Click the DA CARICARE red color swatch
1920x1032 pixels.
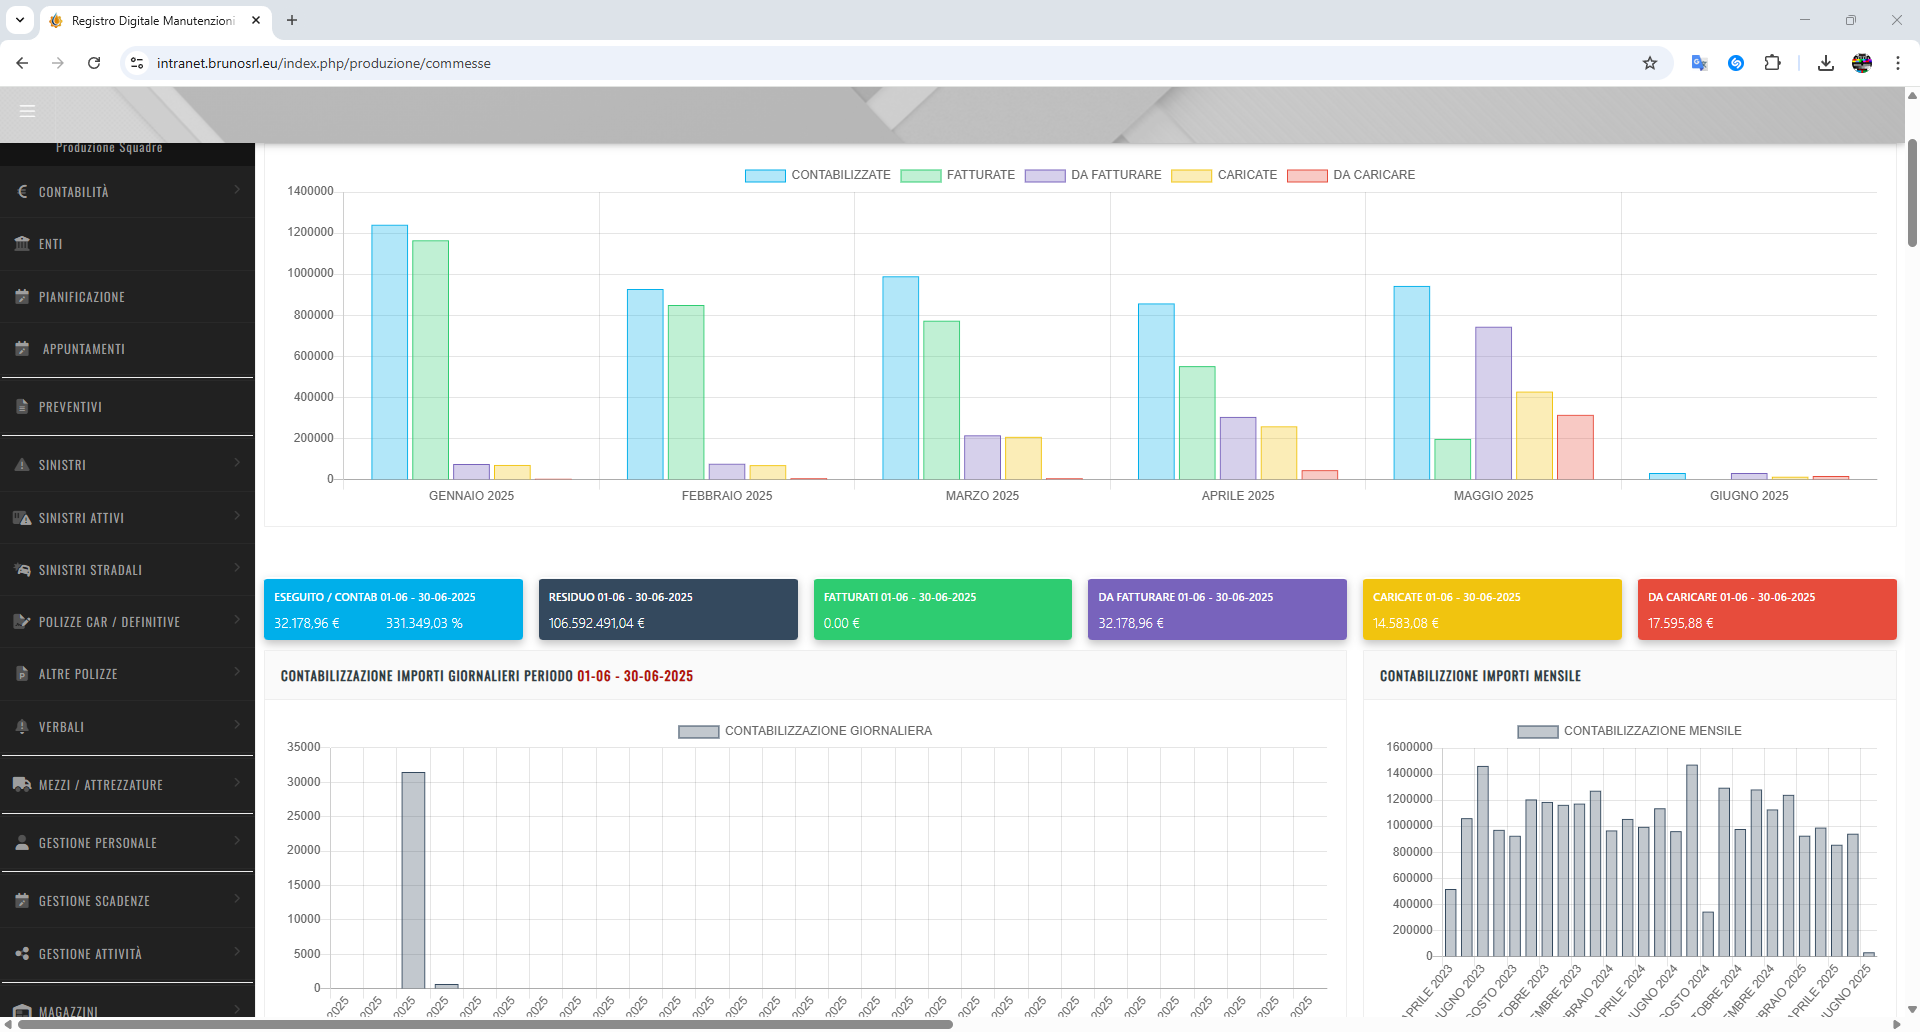(1307, 175)
